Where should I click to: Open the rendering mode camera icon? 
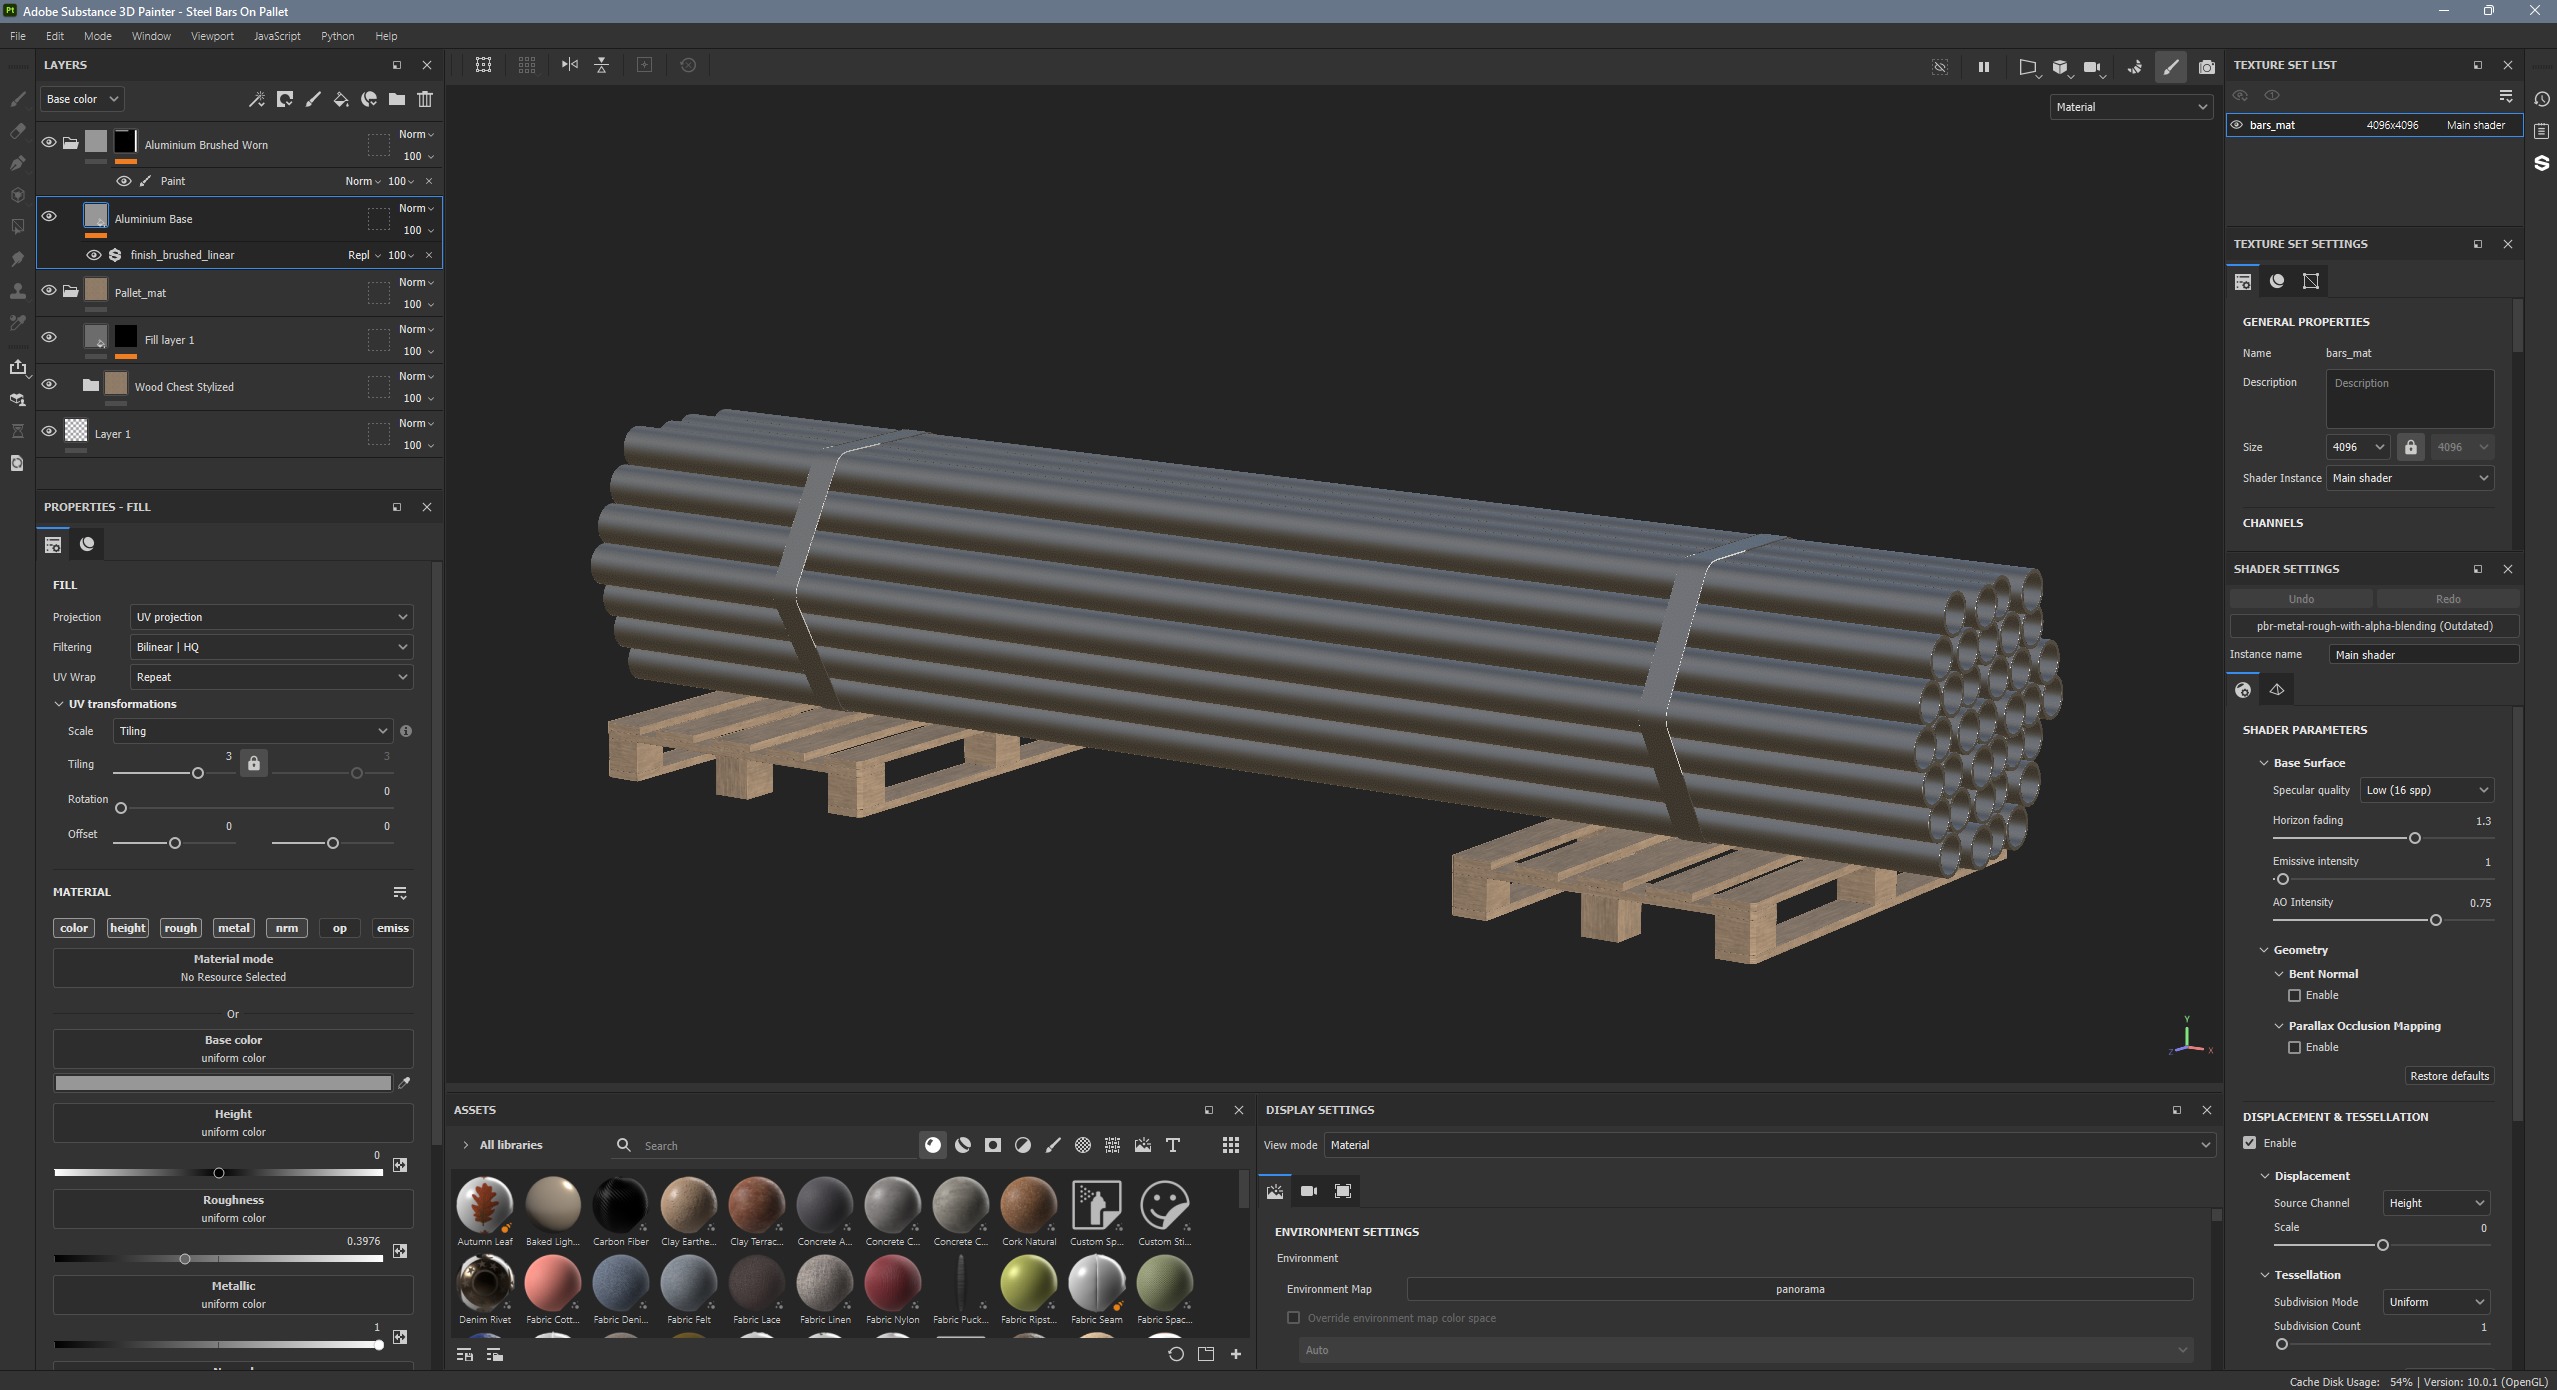point(2206,67)
